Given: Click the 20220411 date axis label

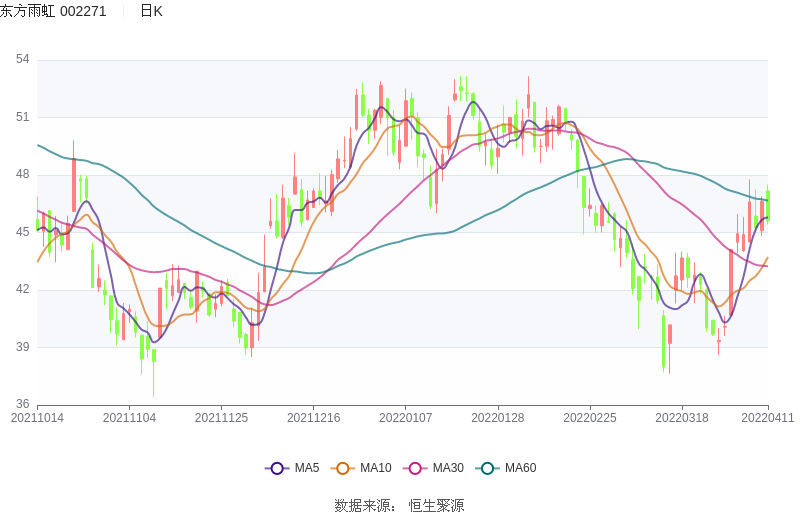Looking at the screenshot, I should tap(768, 418).
